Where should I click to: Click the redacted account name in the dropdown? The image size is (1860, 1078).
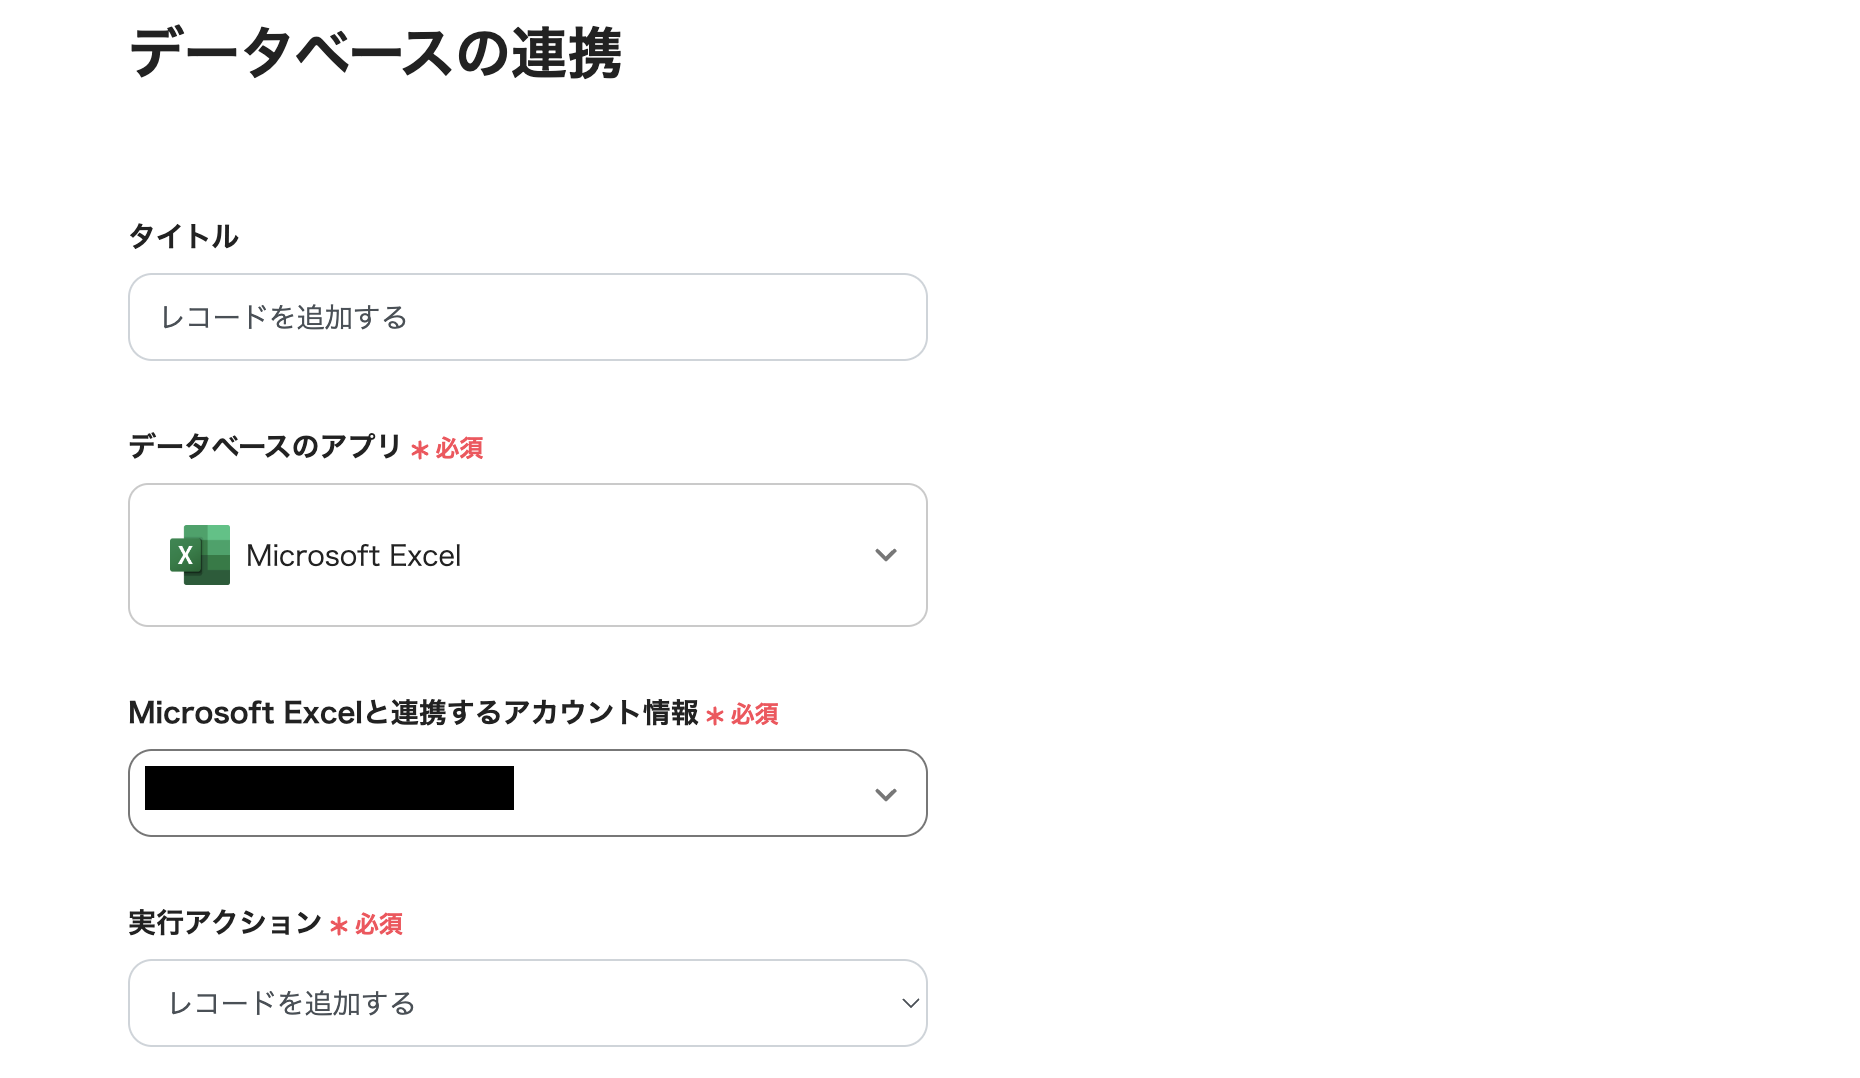tap(328, 789)
